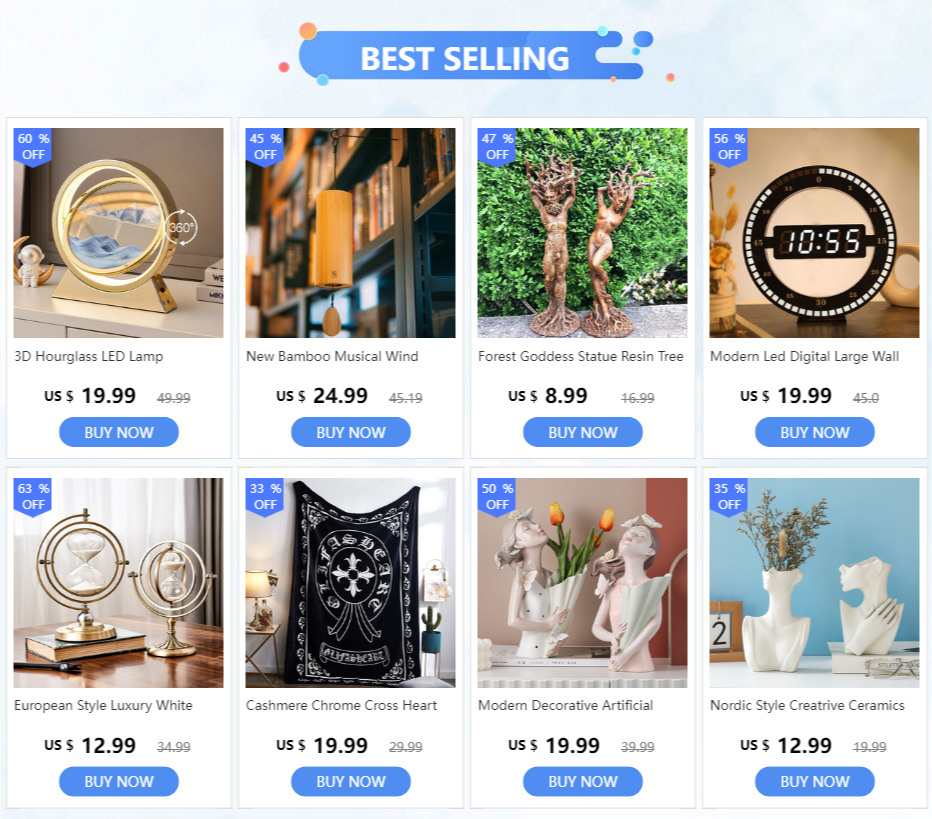Click the 45% OFF badge on Bamboo Wind chime

265,147
